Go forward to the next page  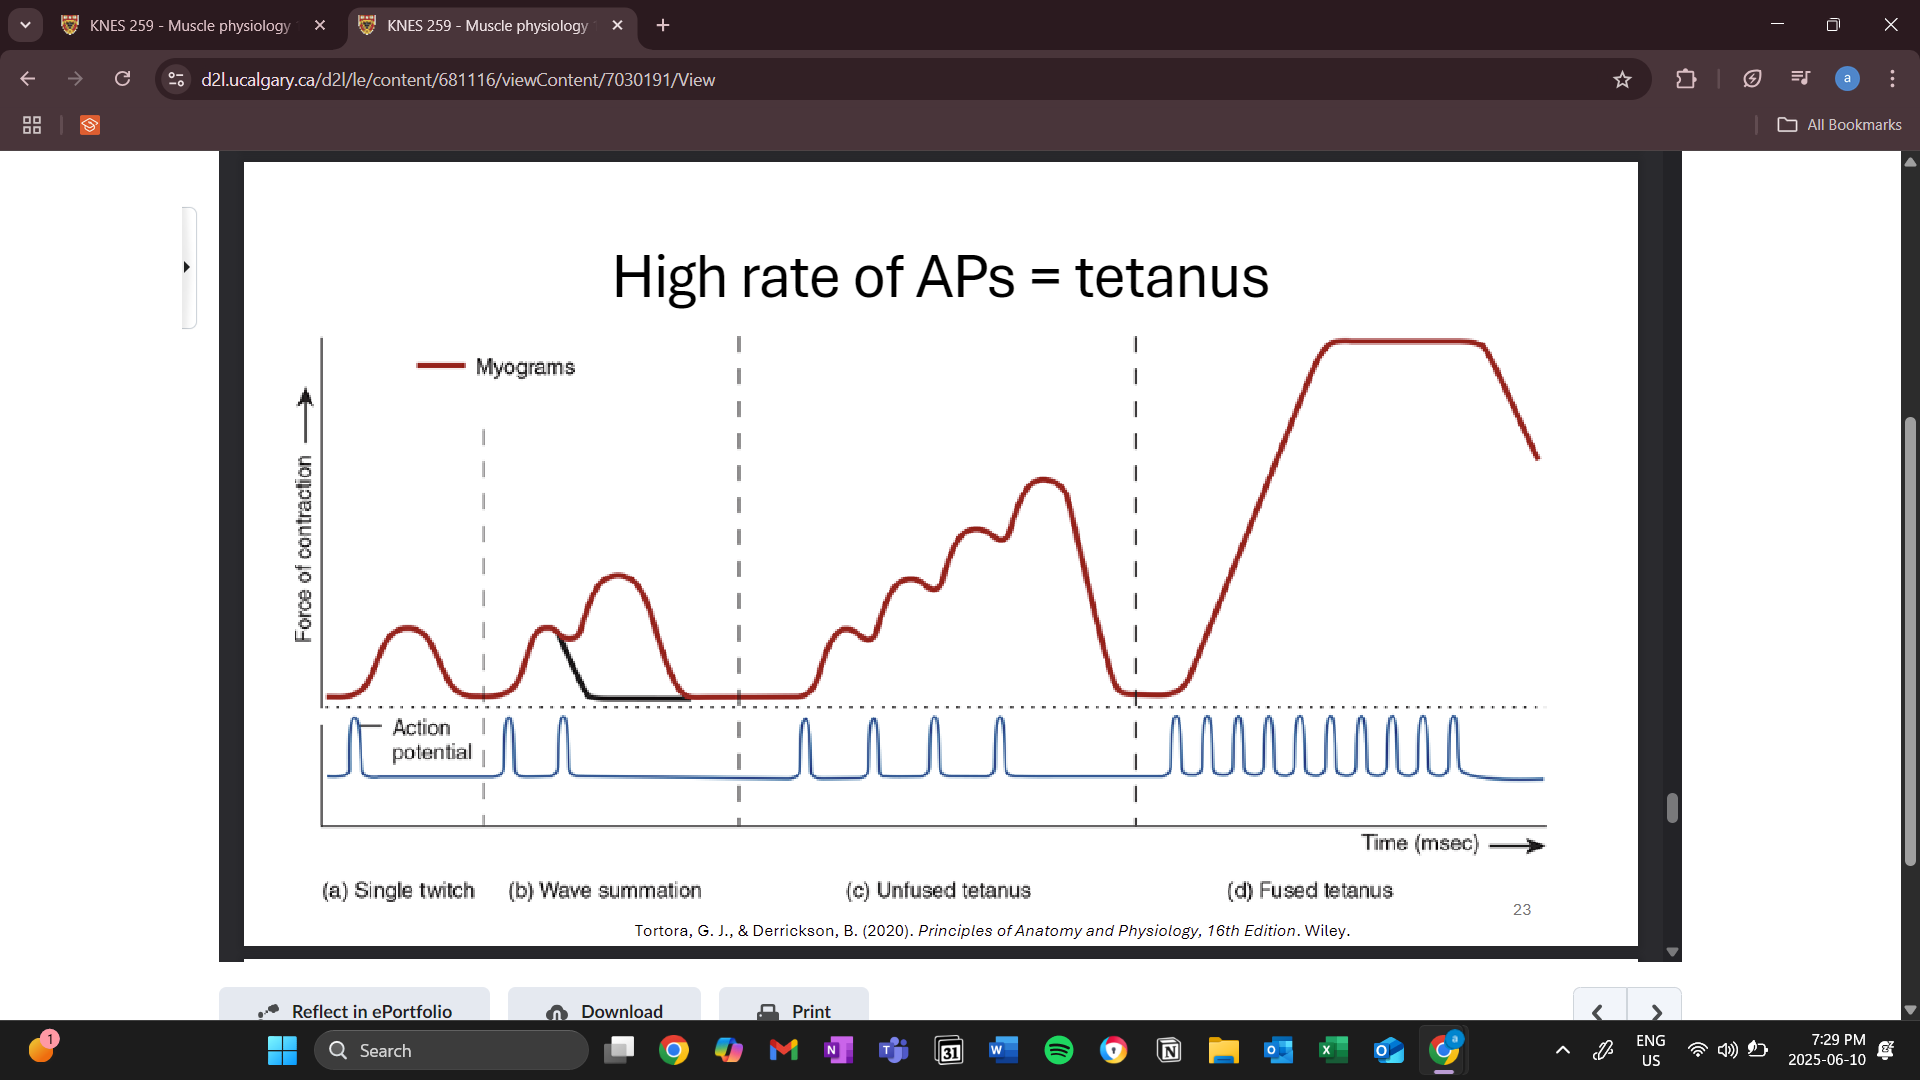click(75, 79)
